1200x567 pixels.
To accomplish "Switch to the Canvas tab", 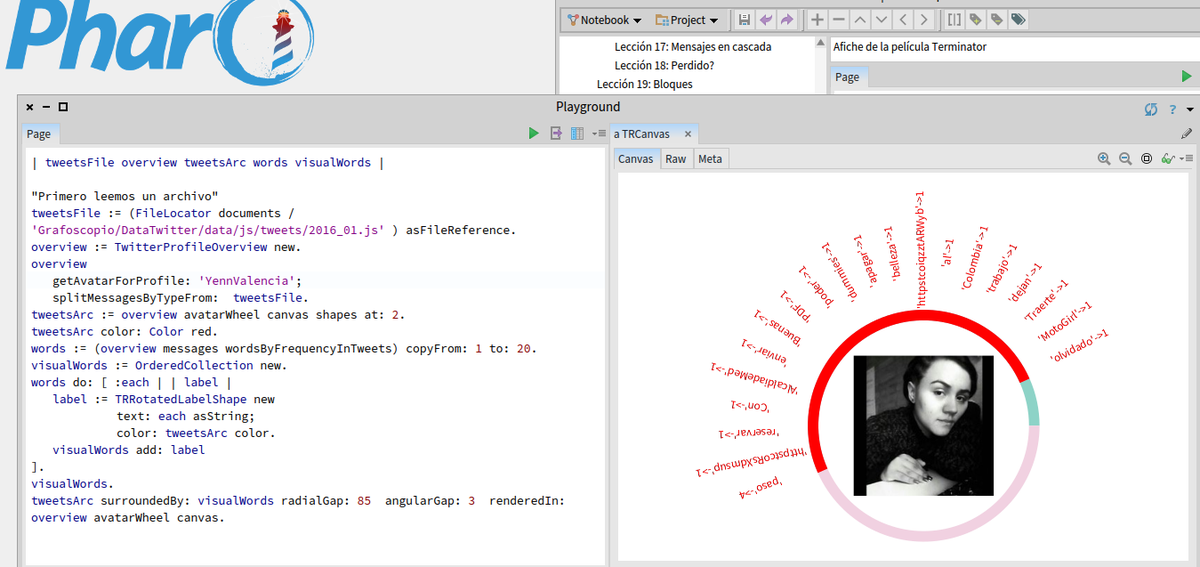I will [x=636, y=159].
